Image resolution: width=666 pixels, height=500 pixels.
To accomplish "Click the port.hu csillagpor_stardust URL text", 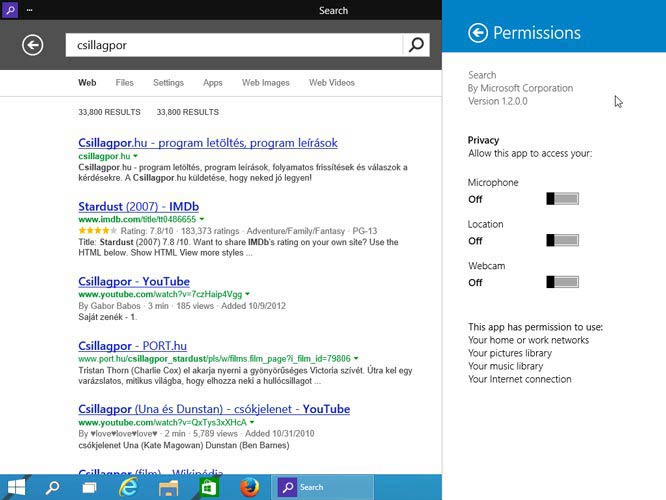I will click(x=214, y=359).
